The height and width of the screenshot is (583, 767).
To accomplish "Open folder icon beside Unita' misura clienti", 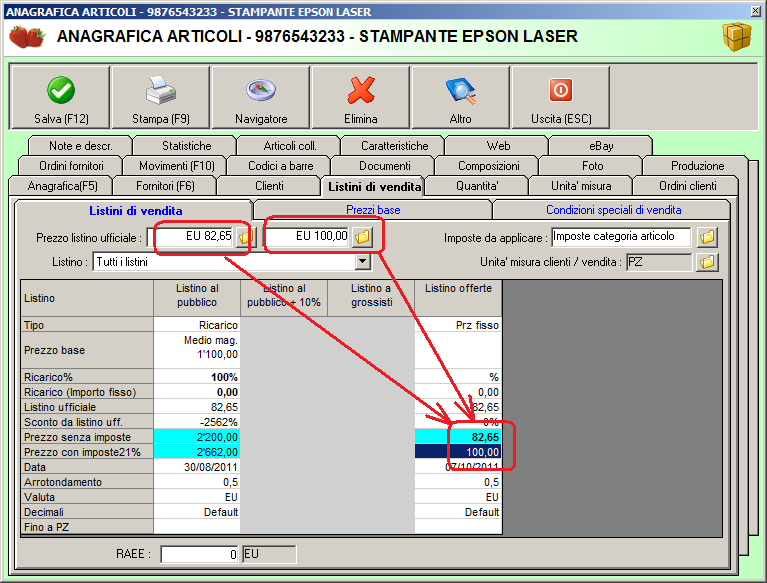I will pos(707,262).
